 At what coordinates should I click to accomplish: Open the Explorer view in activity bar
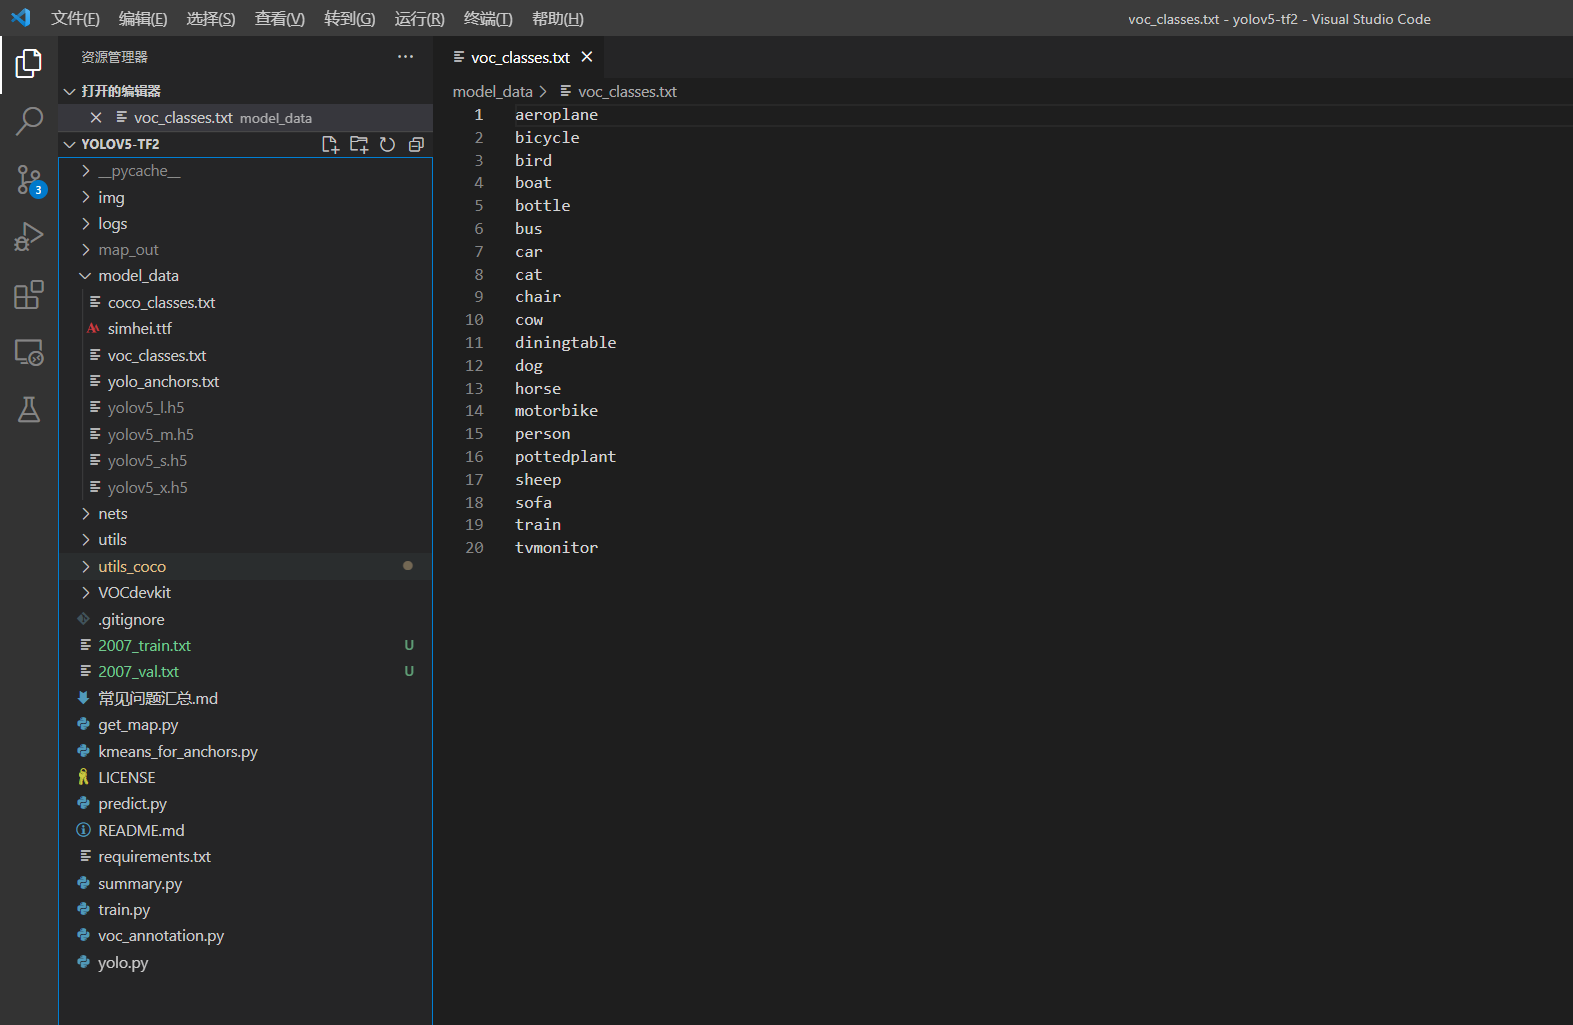pyautogui.click(x=29, y=64)
